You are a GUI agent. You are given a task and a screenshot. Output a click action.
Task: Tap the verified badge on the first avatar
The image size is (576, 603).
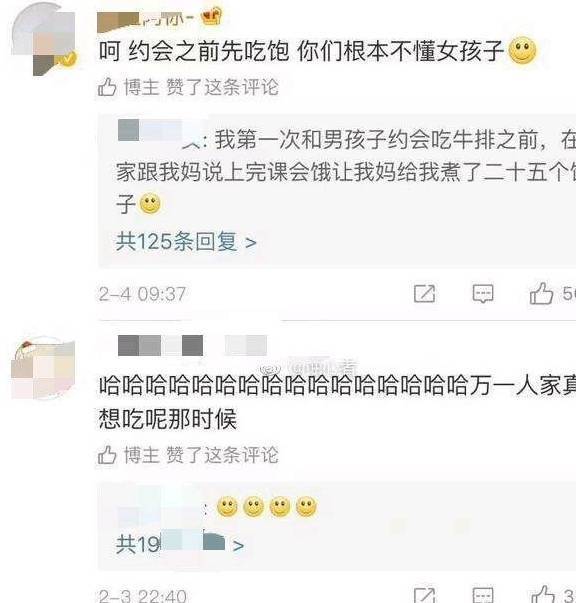pyautogui.click(x=68, y=59)
